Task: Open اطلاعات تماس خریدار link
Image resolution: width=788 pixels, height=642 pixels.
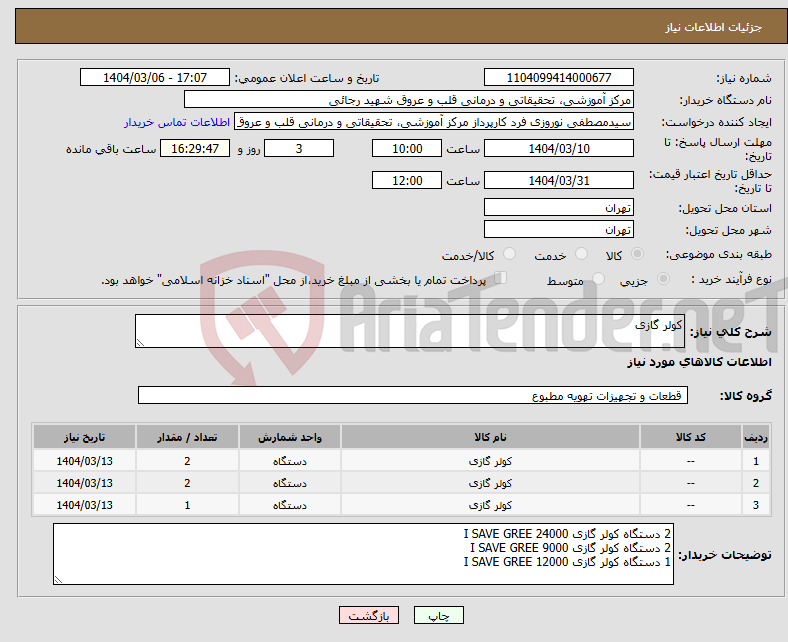Action: (x=177, y=122)
